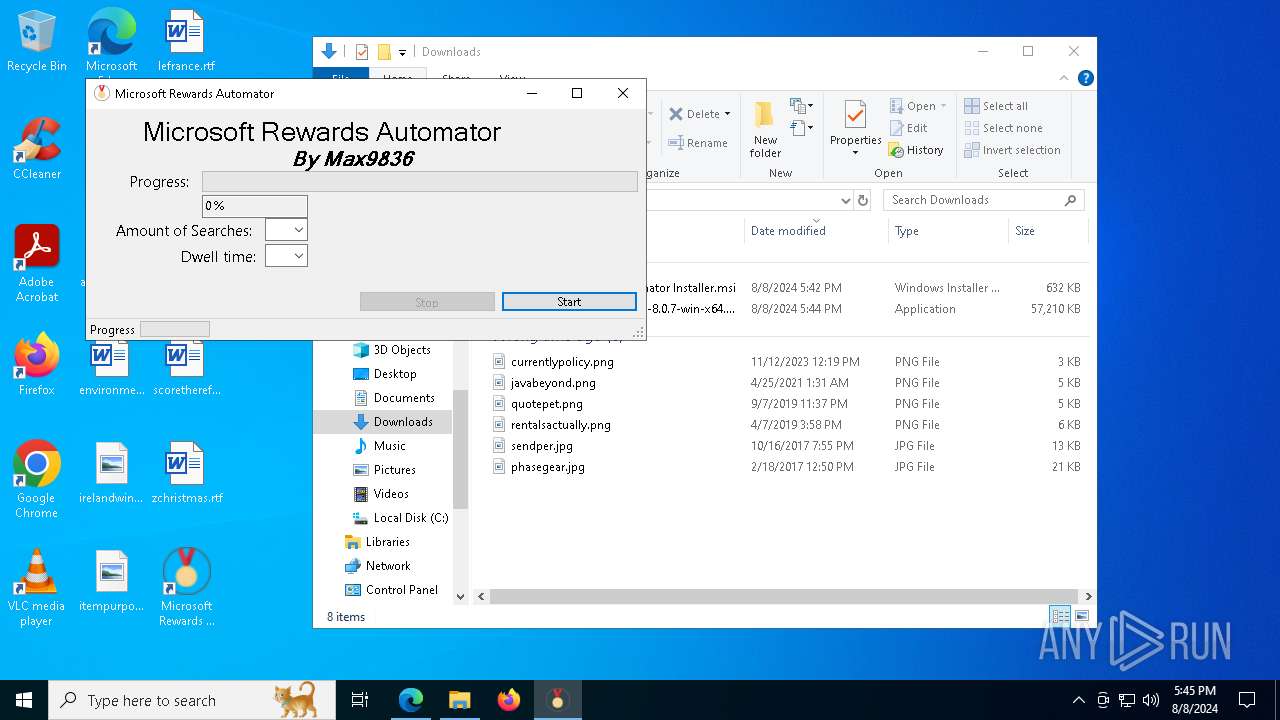
Task: Click the main Progress bar in Rewards Automator
Action: (x=420, y=181)
